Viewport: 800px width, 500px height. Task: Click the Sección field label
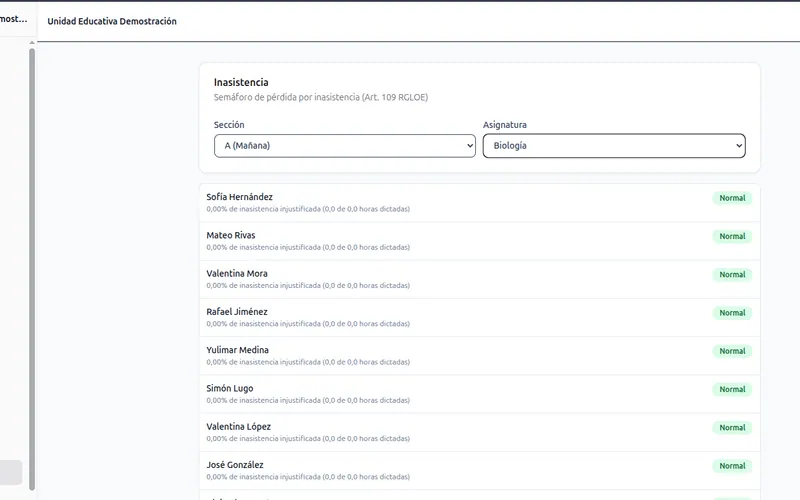[x=229, y=124]
